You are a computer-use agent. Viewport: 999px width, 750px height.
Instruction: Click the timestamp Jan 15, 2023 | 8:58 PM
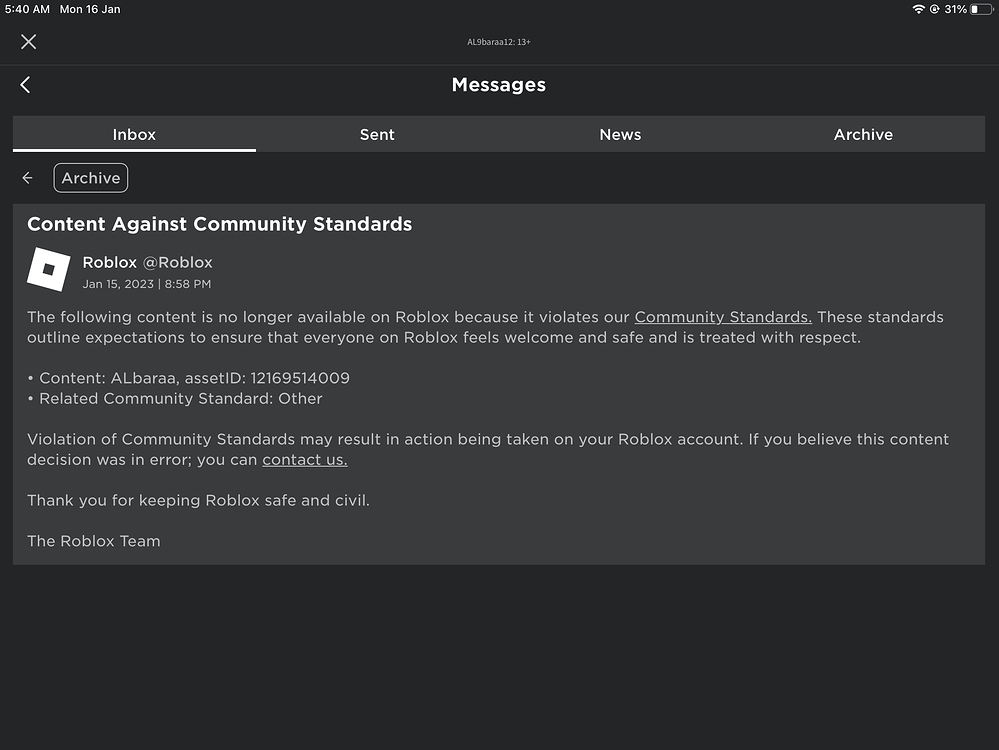[147, 284]
